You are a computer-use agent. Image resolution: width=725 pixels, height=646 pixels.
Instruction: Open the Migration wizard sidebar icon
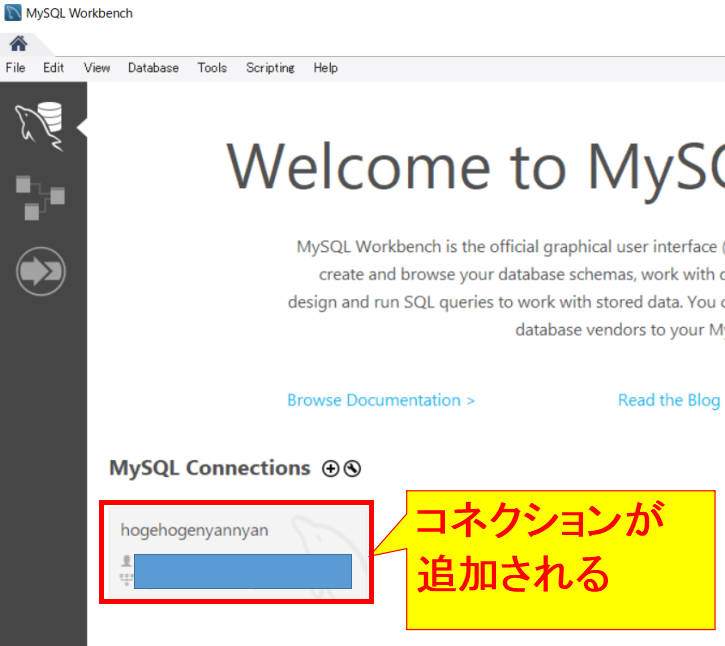(40, 270)
